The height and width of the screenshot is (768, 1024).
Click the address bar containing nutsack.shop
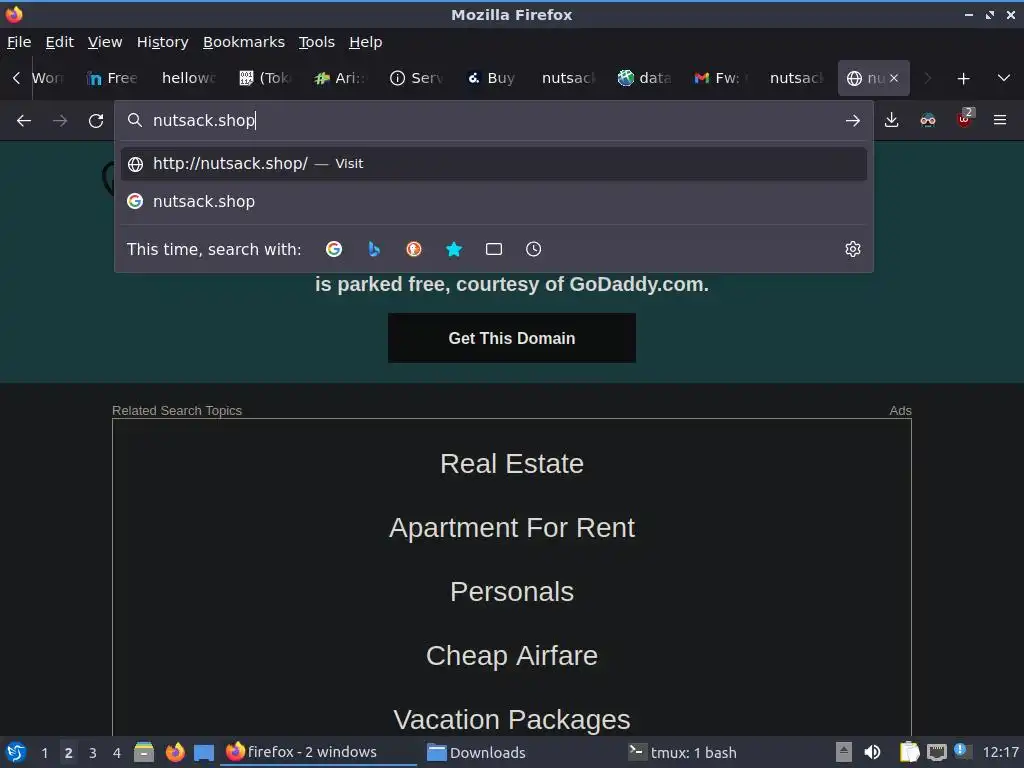493,120
